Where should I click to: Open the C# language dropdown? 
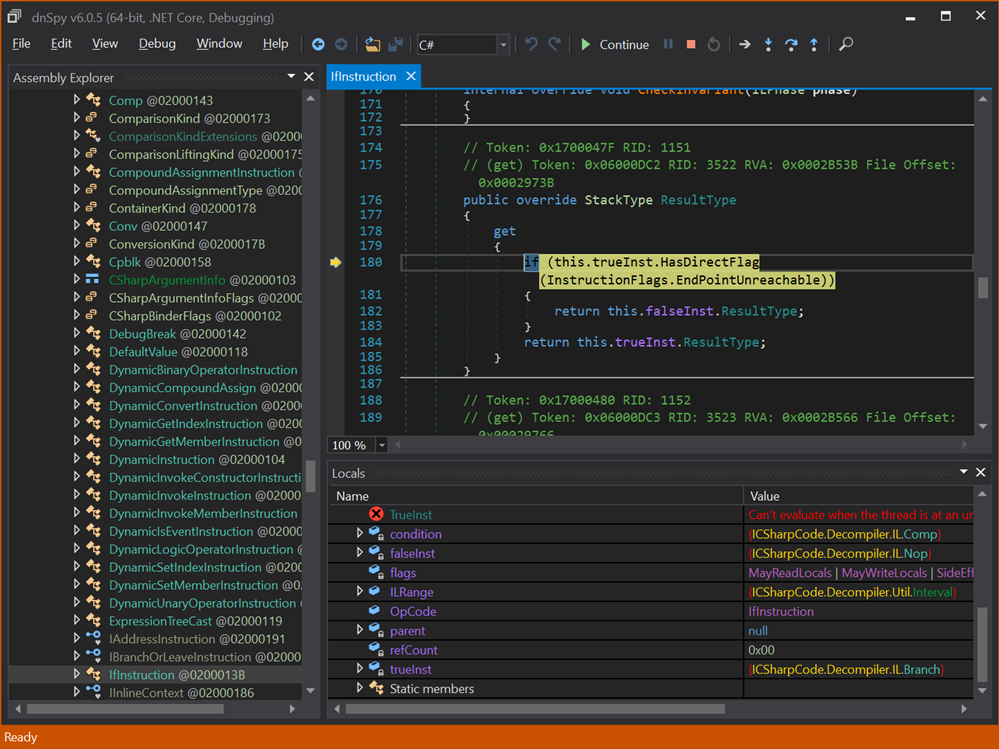(503, 45)
